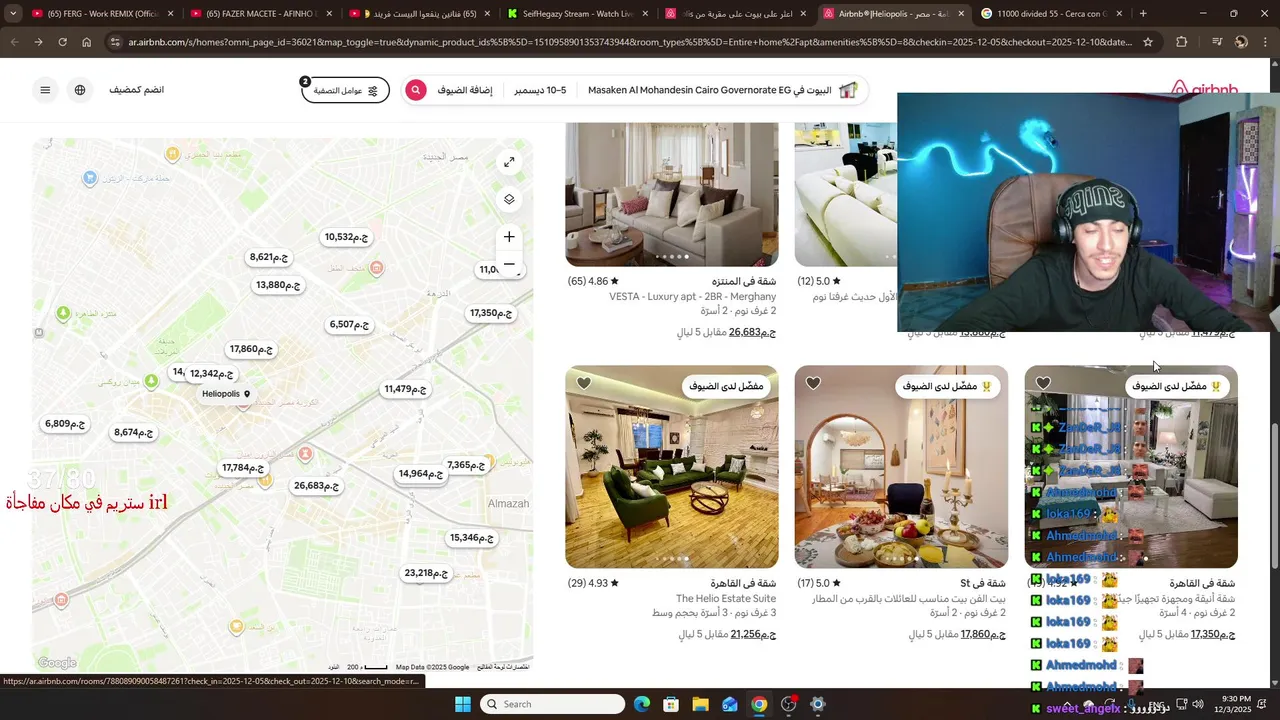Zoom in on the map
The image size is (1280, 720).
[x=509, y=237]
